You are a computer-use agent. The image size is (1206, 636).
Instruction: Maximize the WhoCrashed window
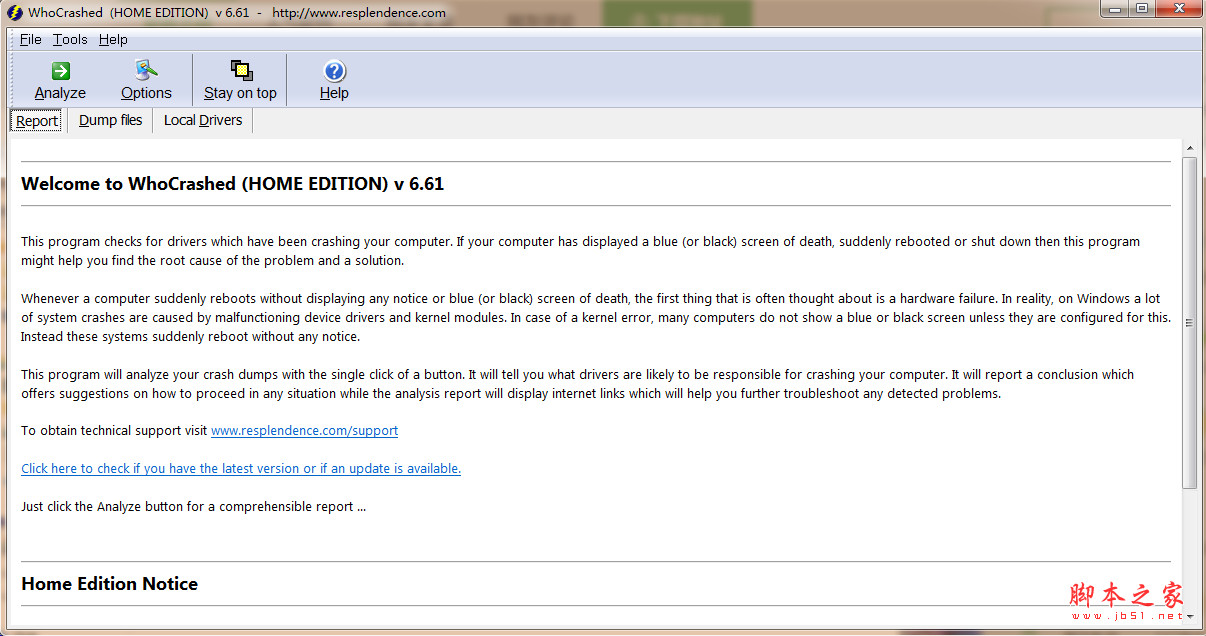(x=1141, y=8)
